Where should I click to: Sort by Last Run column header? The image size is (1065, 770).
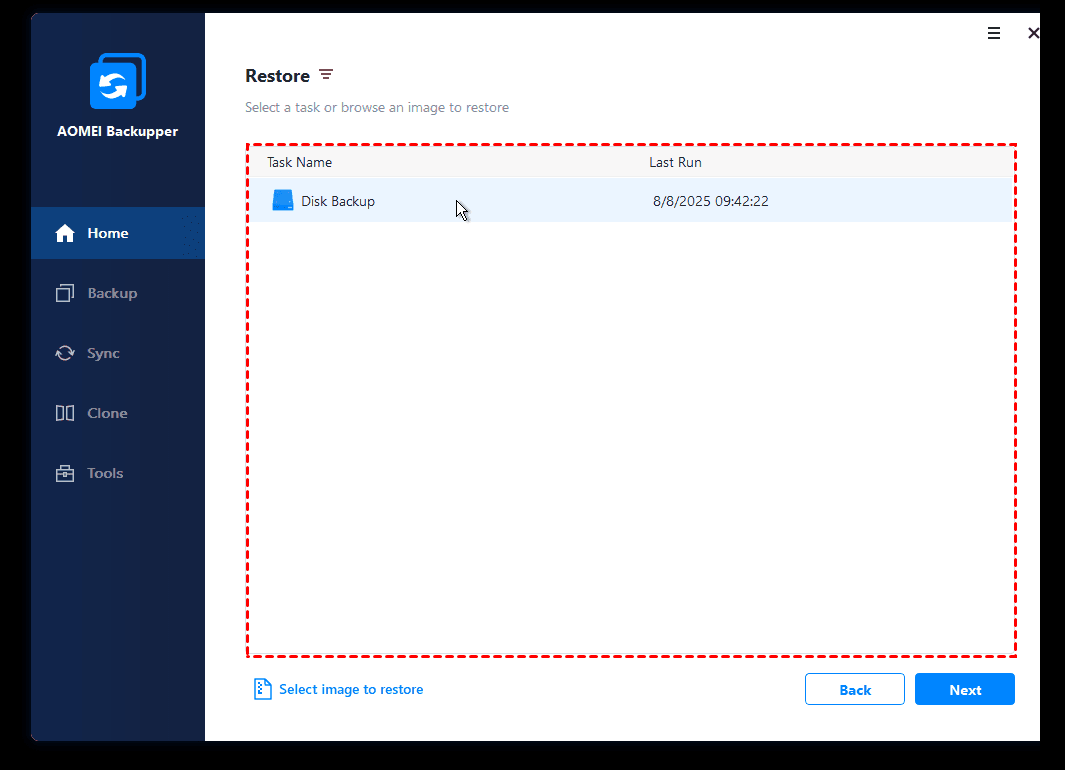[x=675, y=162]
